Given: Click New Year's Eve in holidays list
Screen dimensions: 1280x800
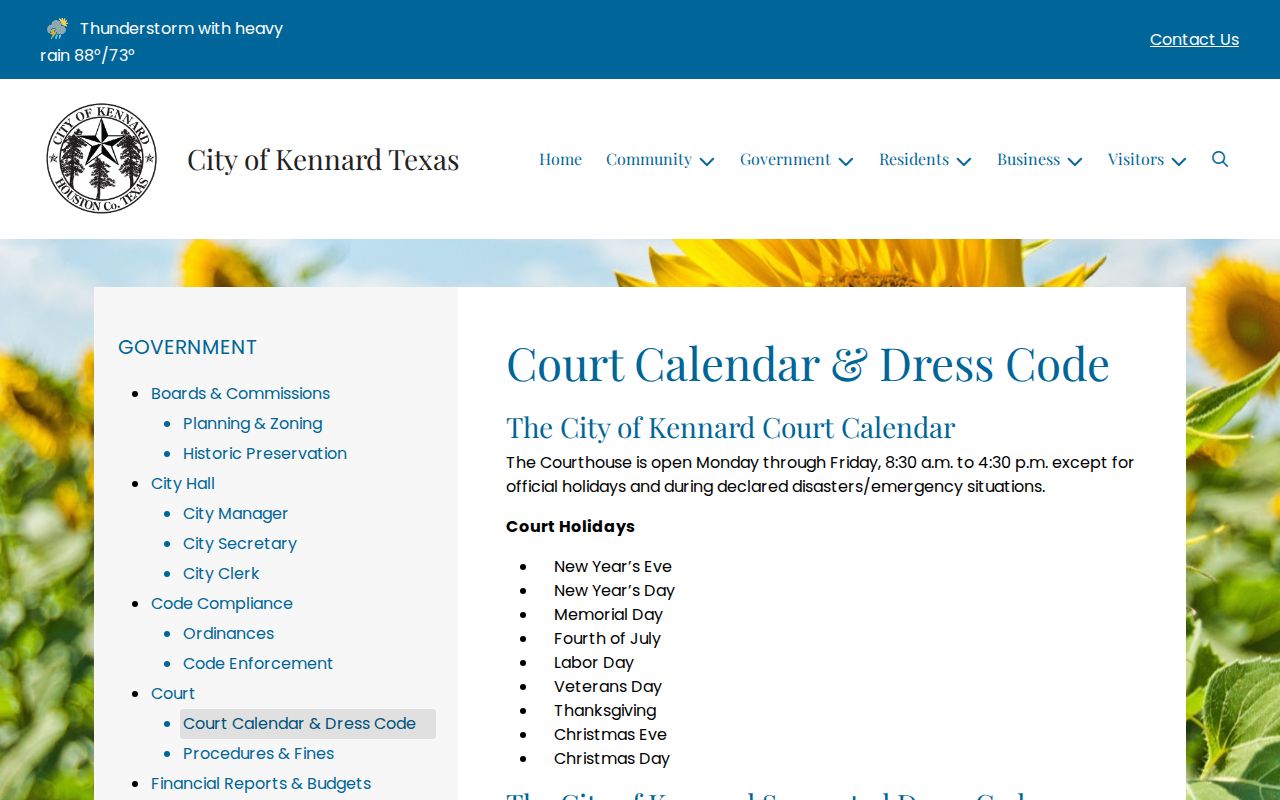Looking at the screenshot, I should [613, 566].
